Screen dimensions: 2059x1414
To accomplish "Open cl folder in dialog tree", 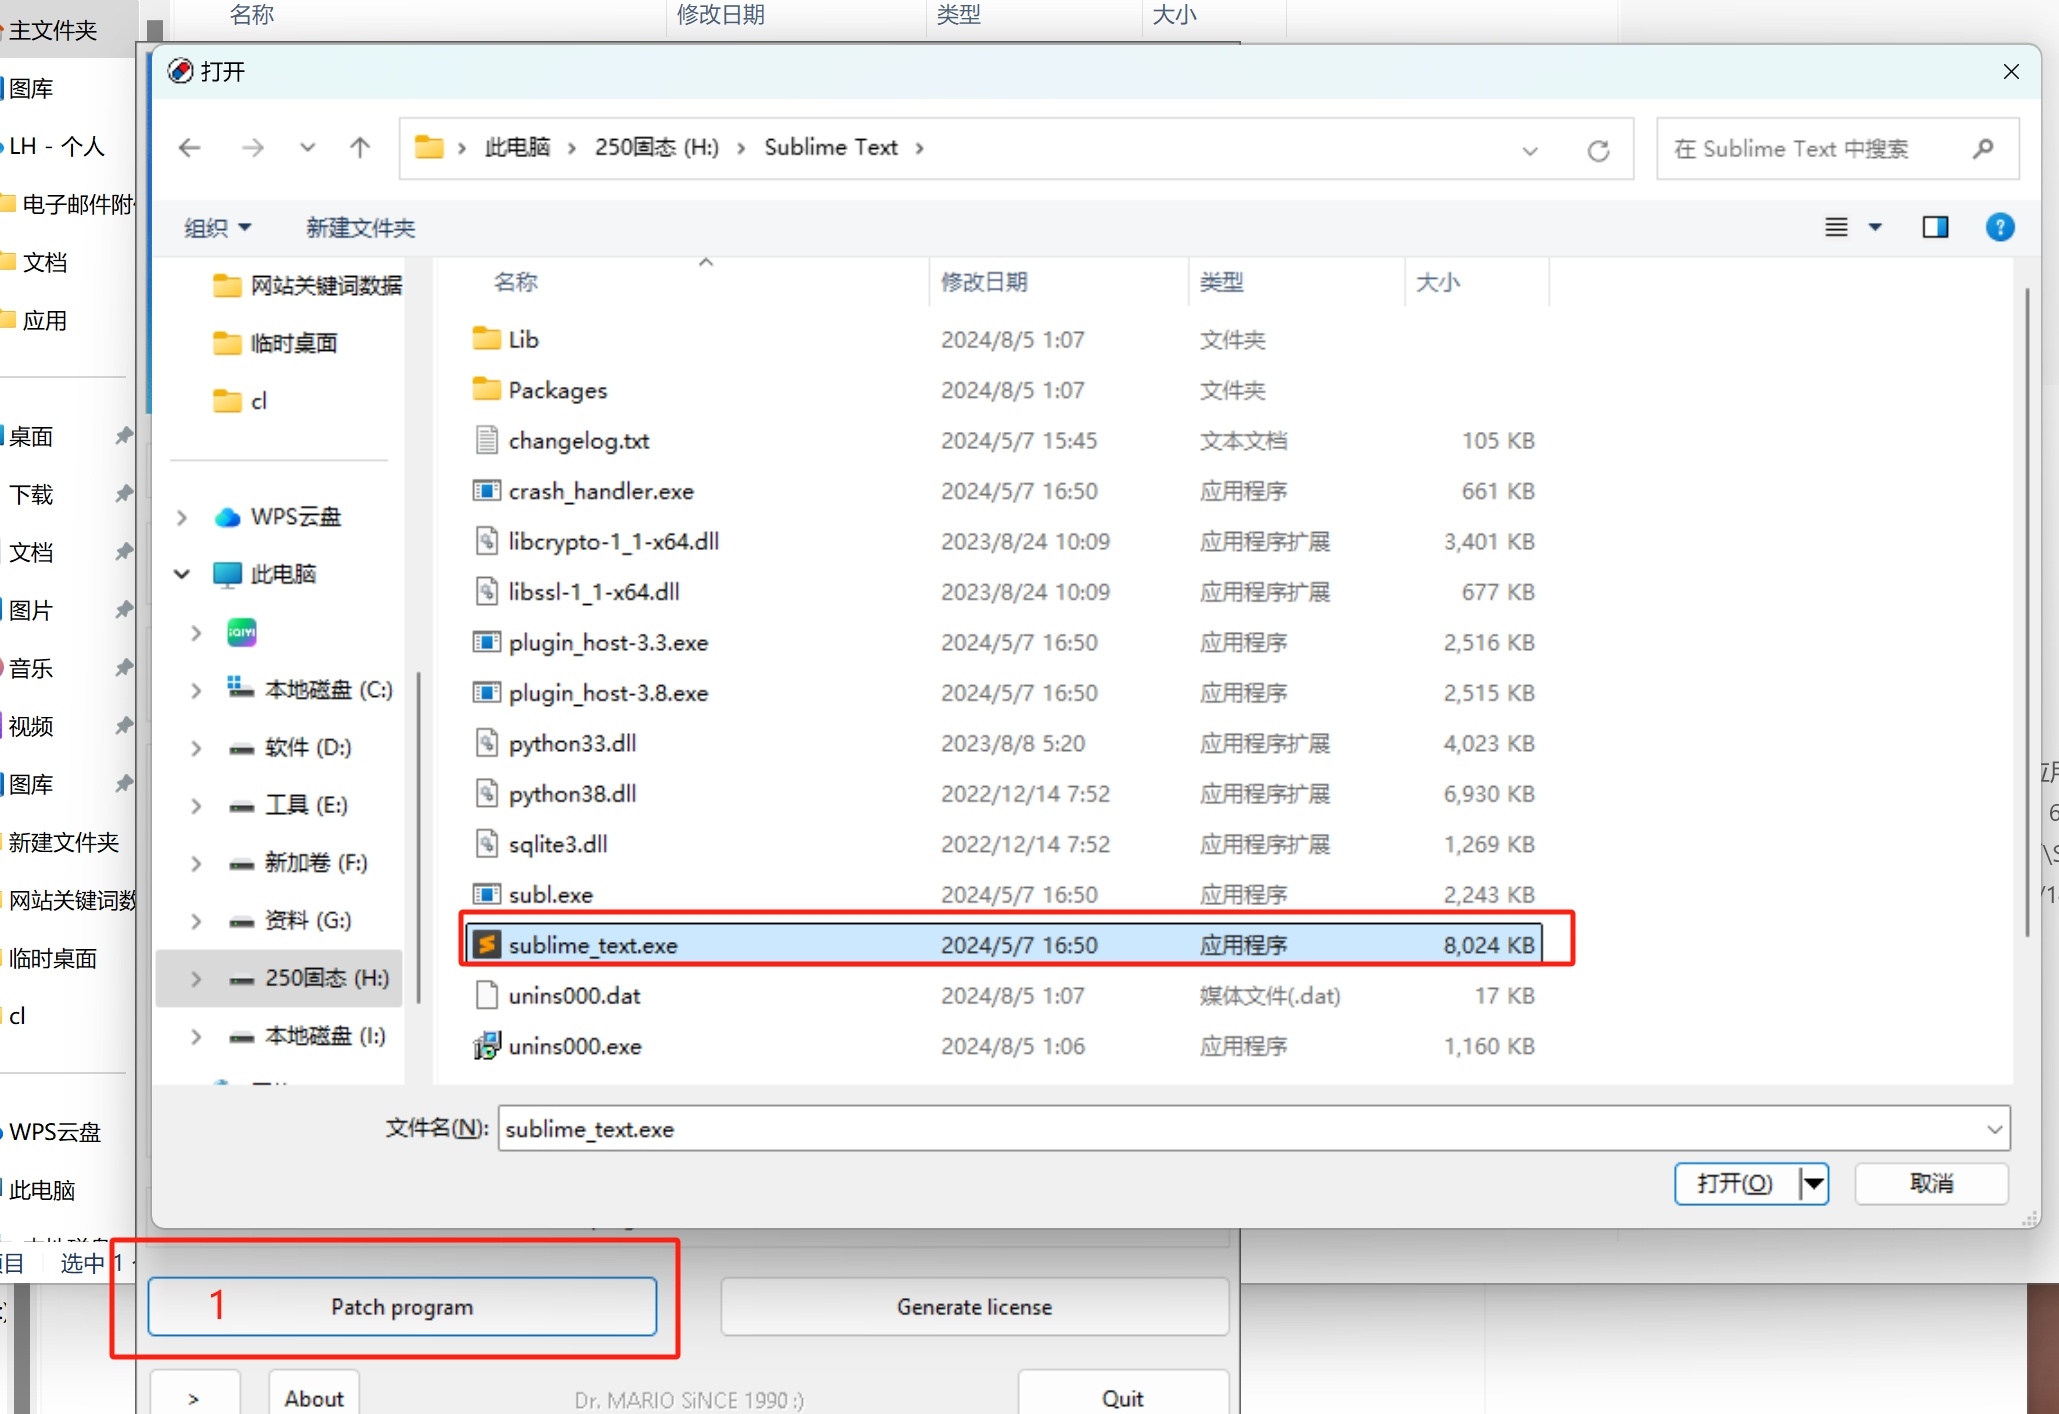I will [240, 401].
